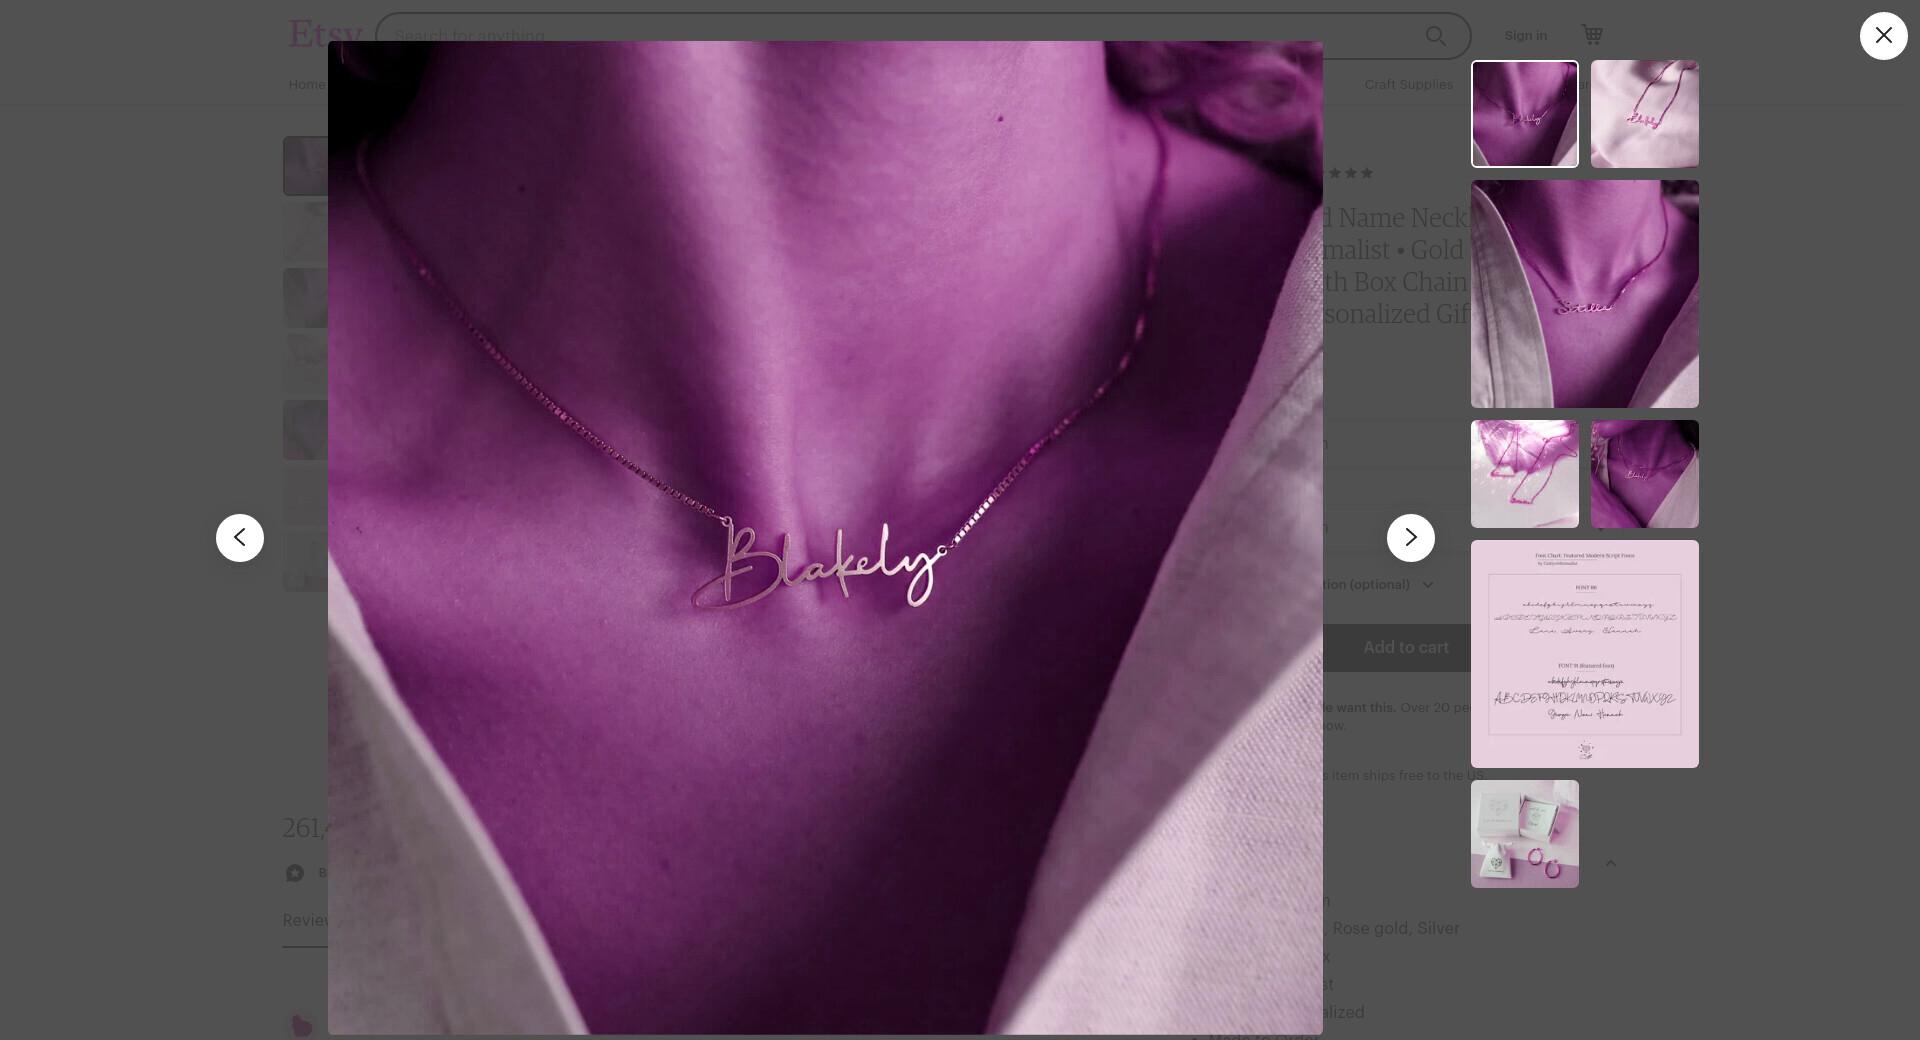Open the gift box packaging thumbnail
The image size is (1920, 1040).
click(1524, 834)
